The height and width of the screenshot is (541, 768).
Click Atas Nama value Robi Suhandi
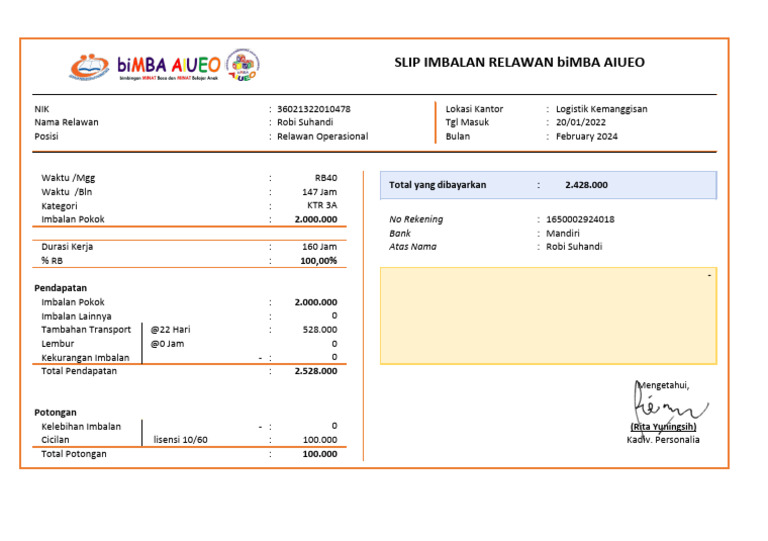coord(574,247)
